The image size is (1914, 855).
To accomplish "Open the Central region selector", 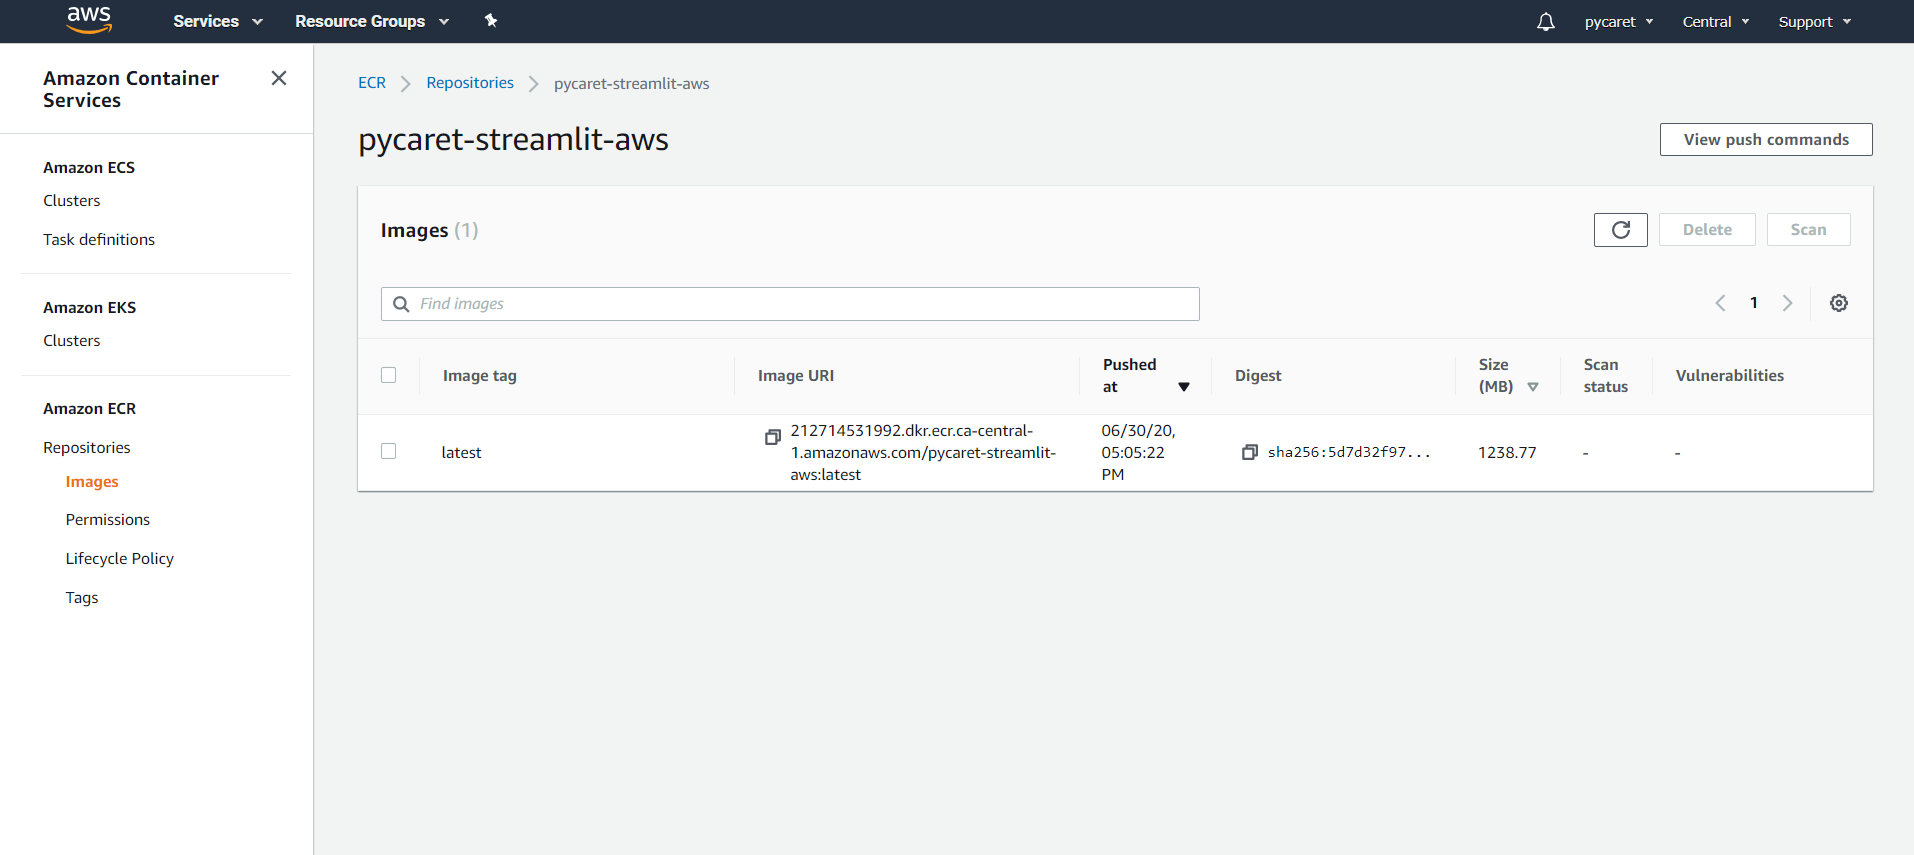I will click(x=1715, y=22).
